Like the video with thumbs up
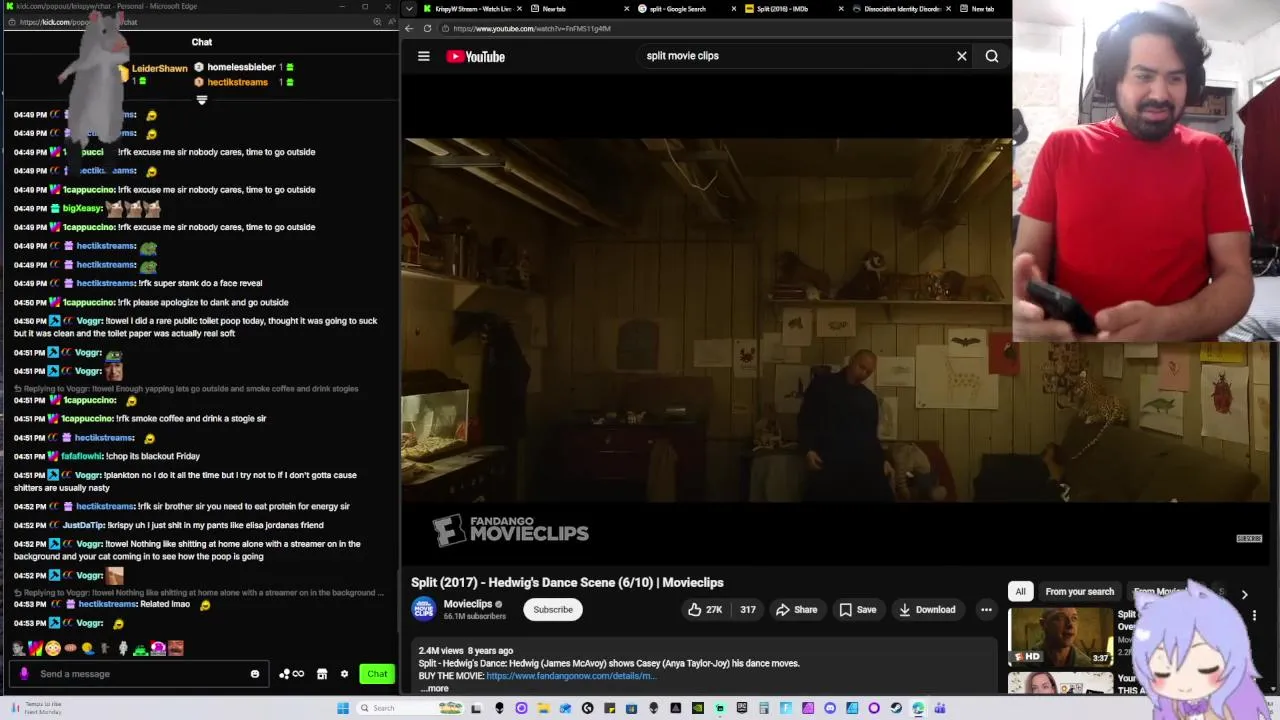This screenshot has width=1280, height=720. 705,609
